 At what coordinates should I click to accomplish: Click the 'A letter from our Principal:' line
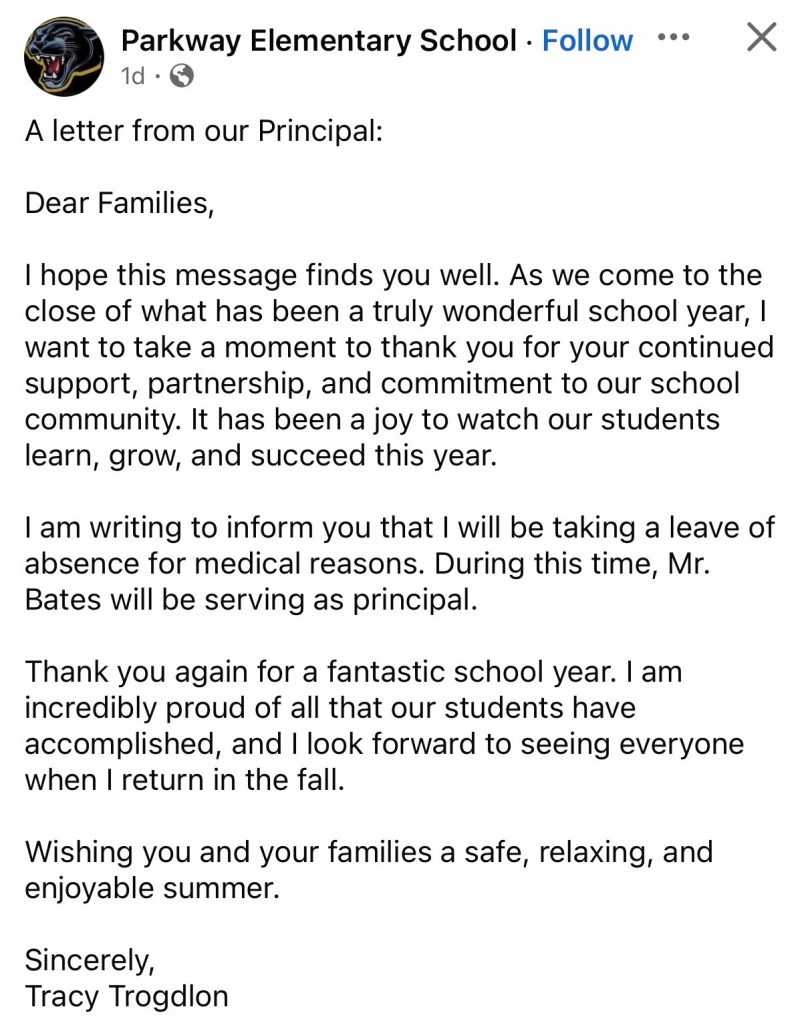tap(203, 133)
